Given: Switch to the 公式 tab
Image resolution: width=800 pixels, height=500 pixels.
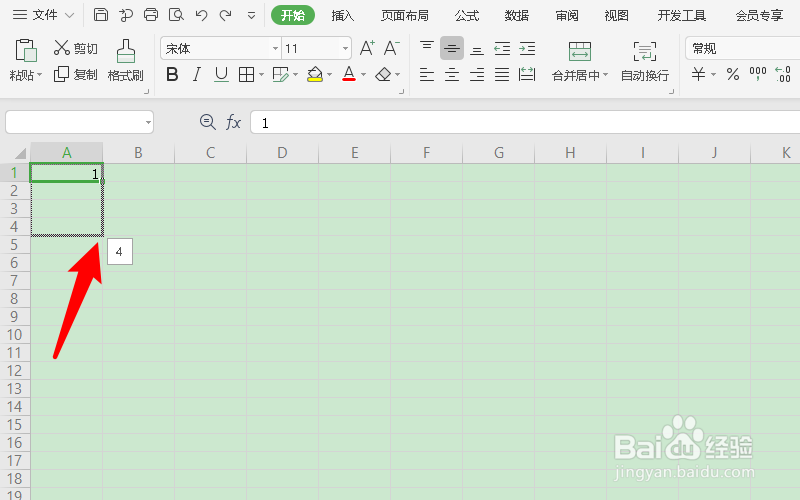Looking at the screenshot, I should [x=467, y=15].
